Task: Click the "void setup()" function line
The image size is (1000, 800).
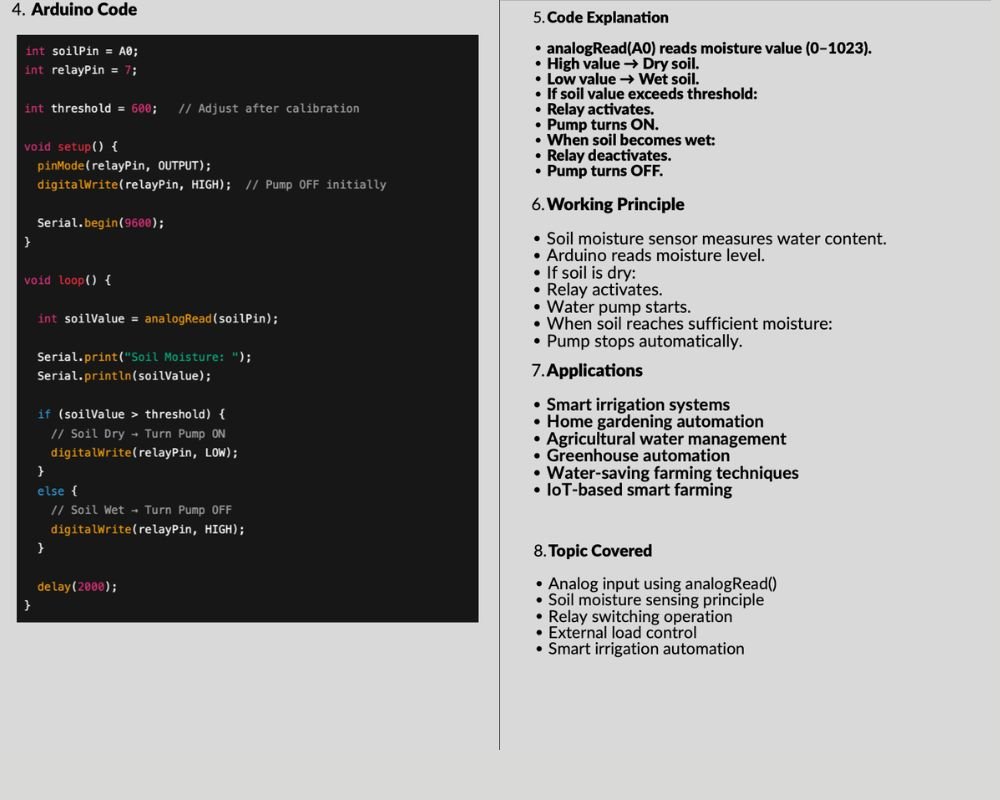Action: pos(70,146)
